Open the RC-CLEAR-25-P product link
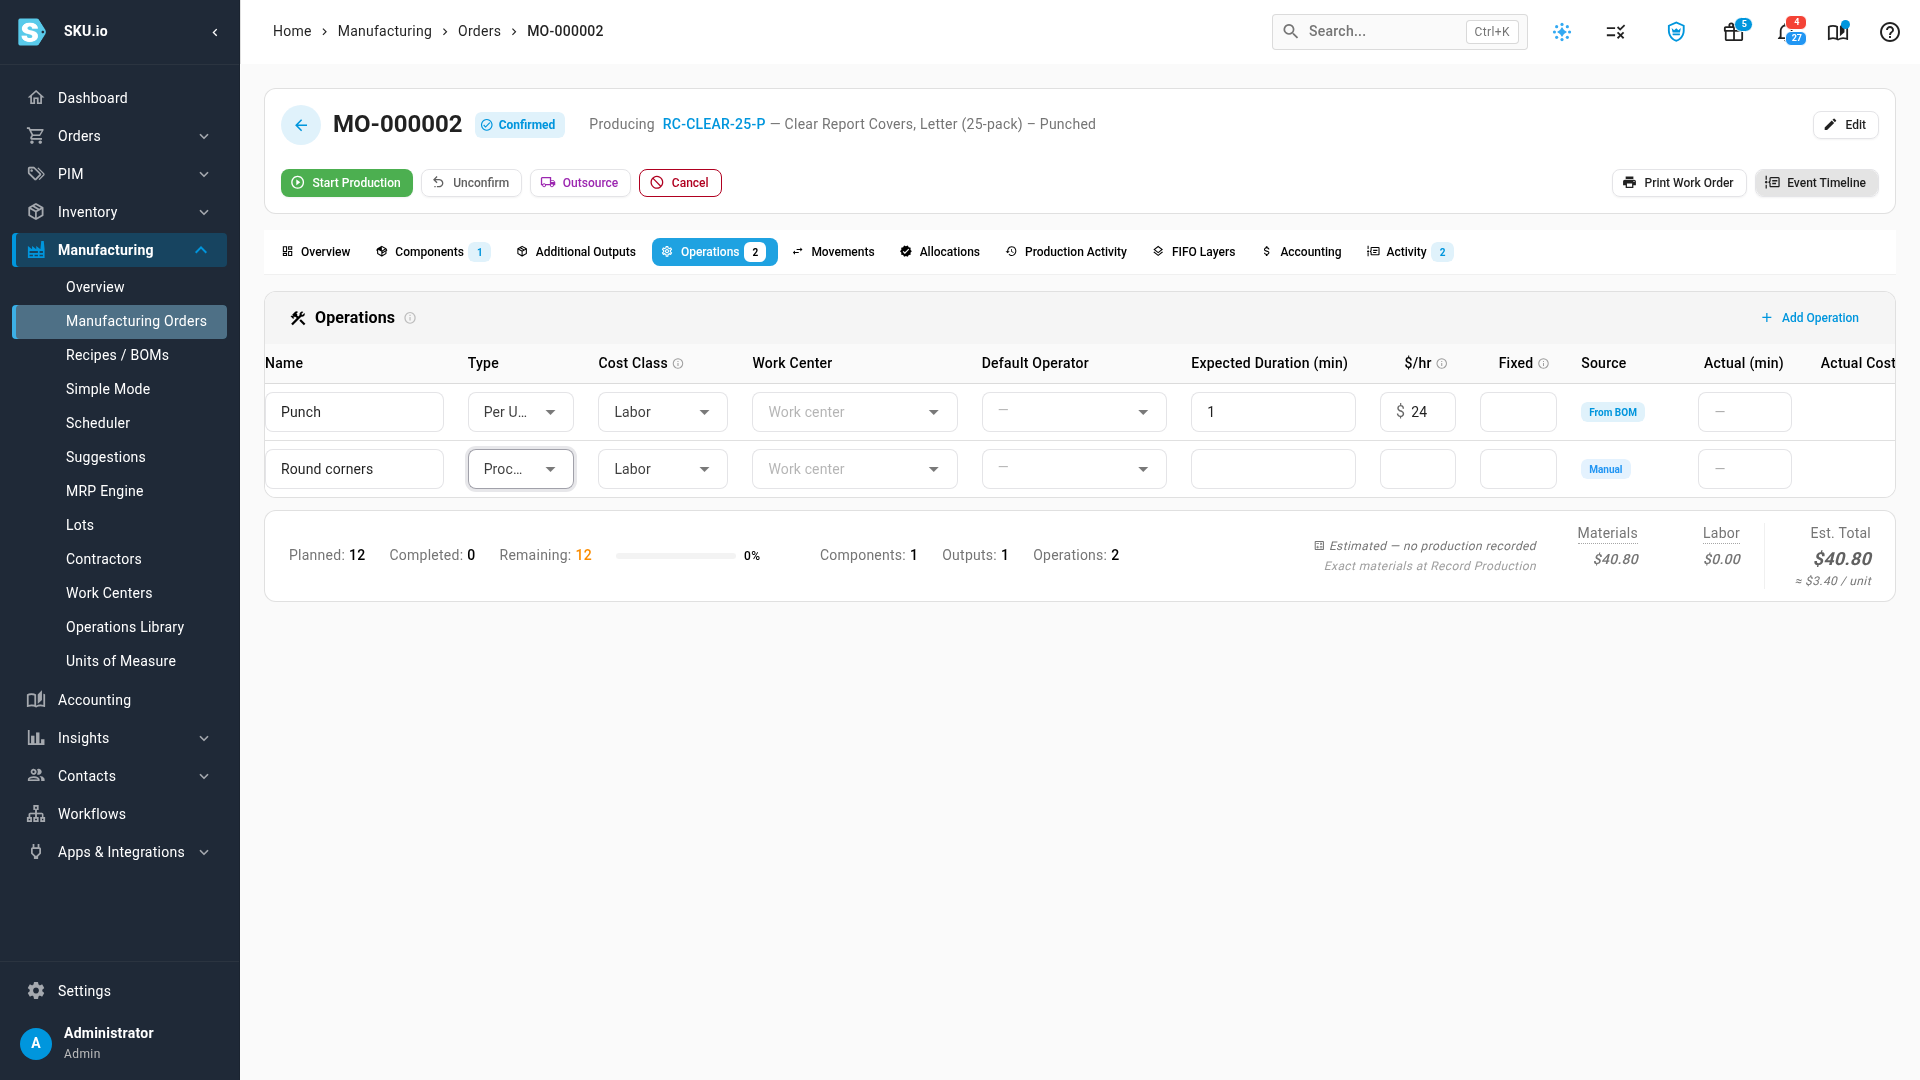 (714, 125)
